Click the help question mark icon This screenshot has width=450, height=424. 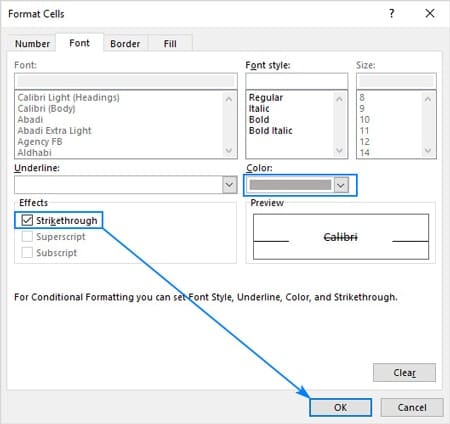pos(392,13)
